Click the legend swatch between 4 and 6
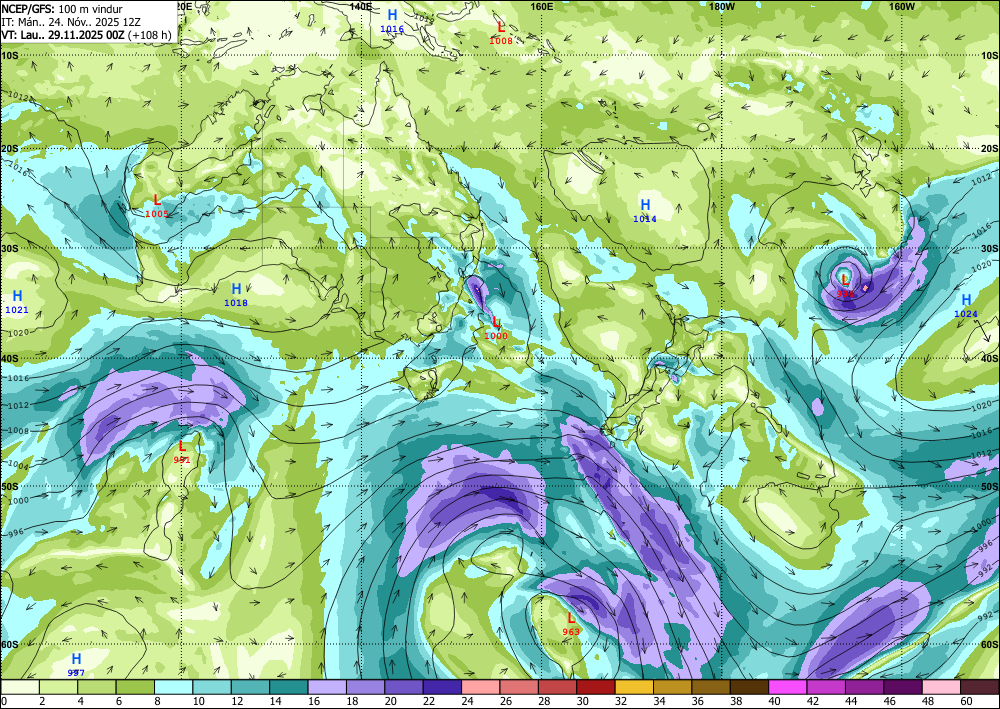Image resolution: width=1000 pixels, height=709 pixels. click(97, 687)
